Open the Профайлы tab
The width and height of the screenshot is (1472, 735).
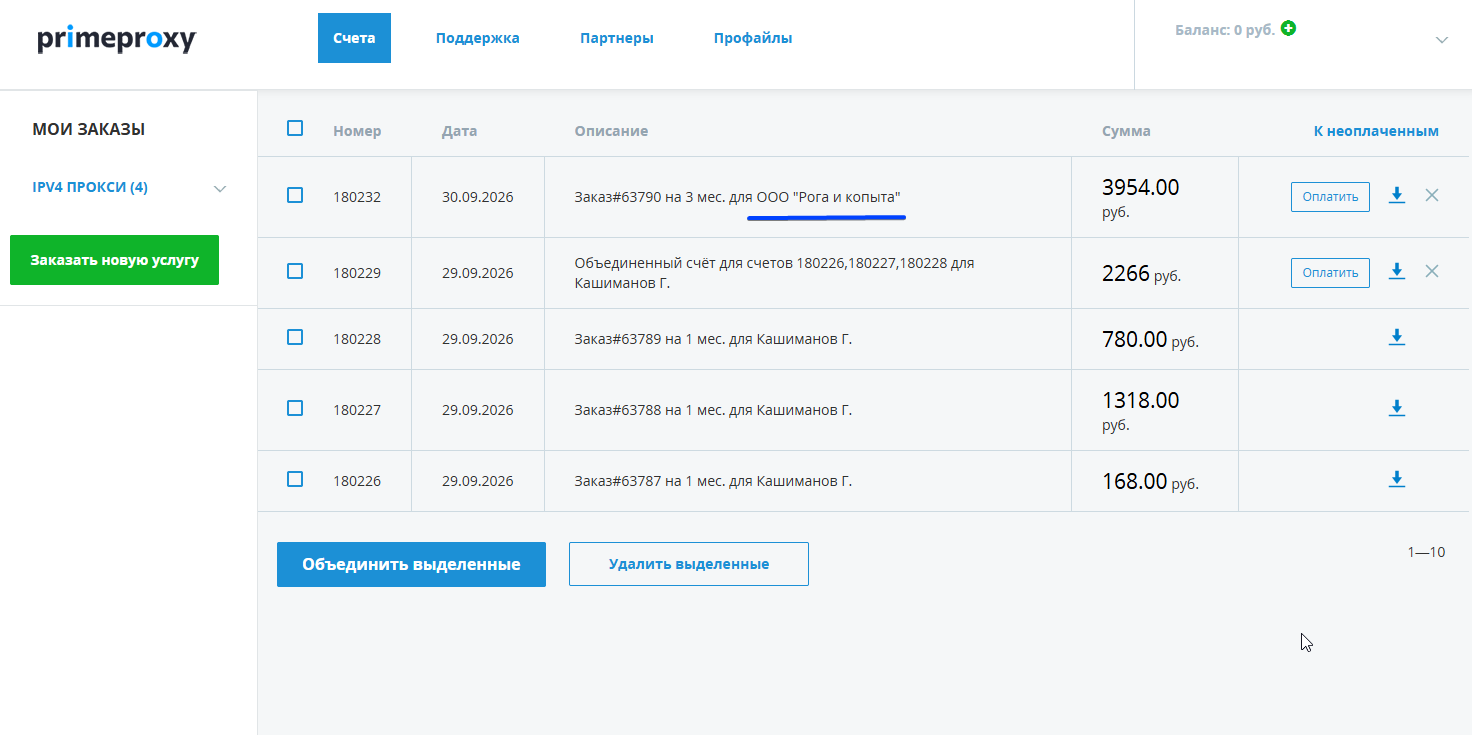pos(753,38)
